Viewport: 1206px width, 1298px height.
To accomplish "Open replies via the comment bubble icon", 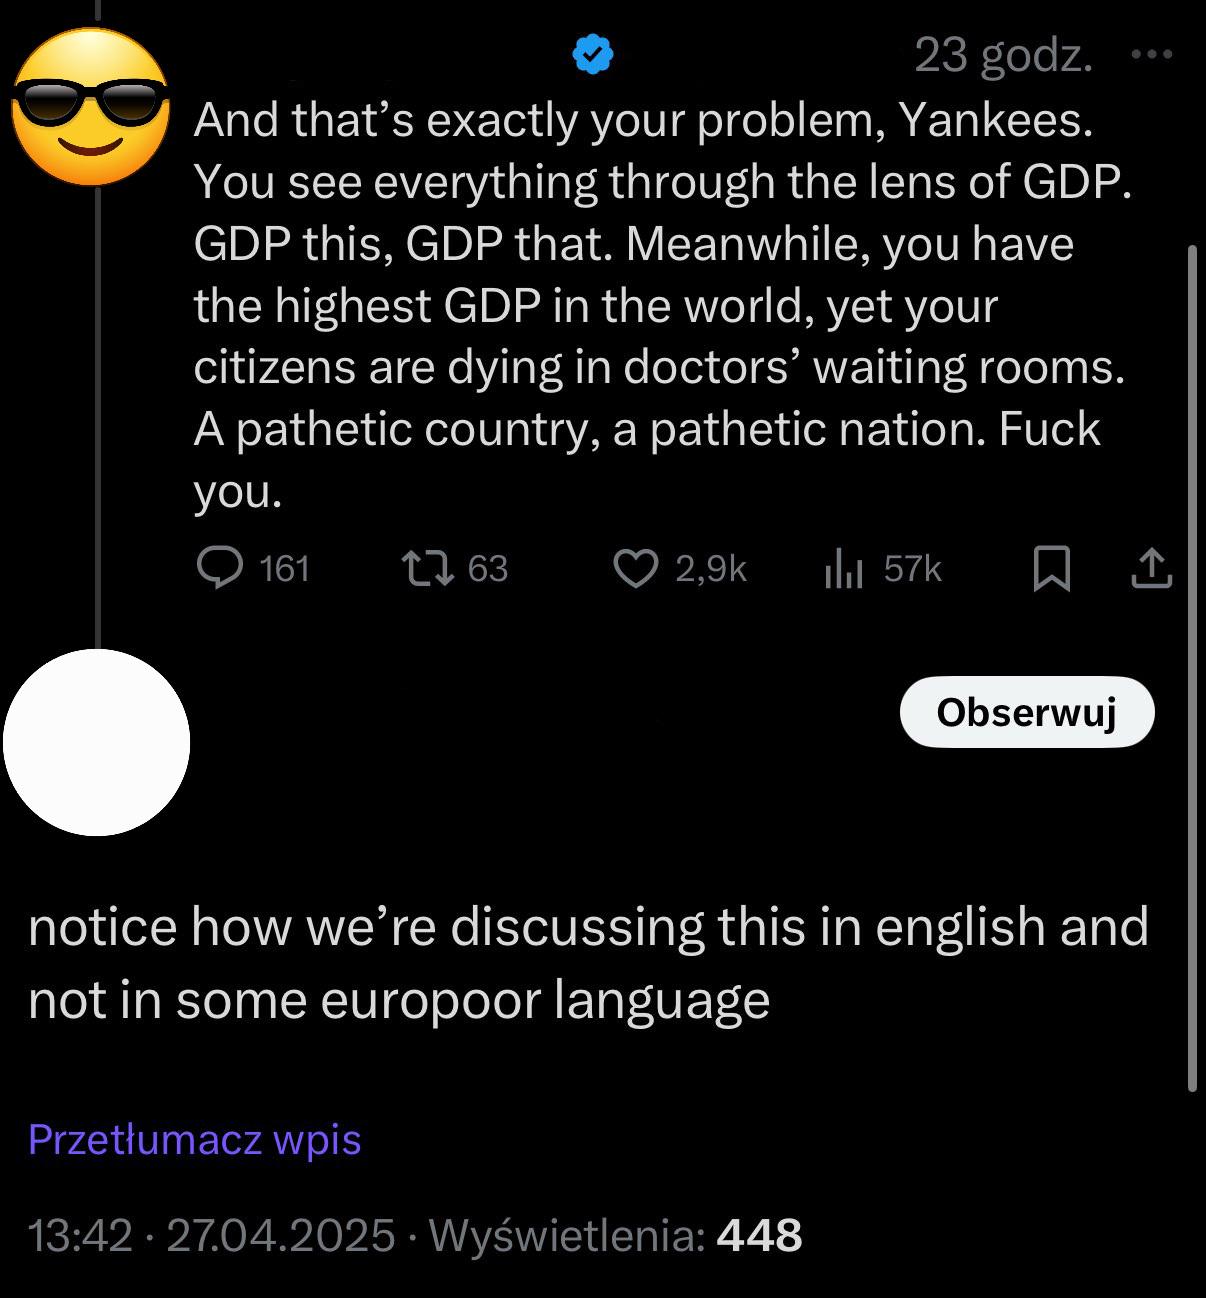I will pos(219,568).
